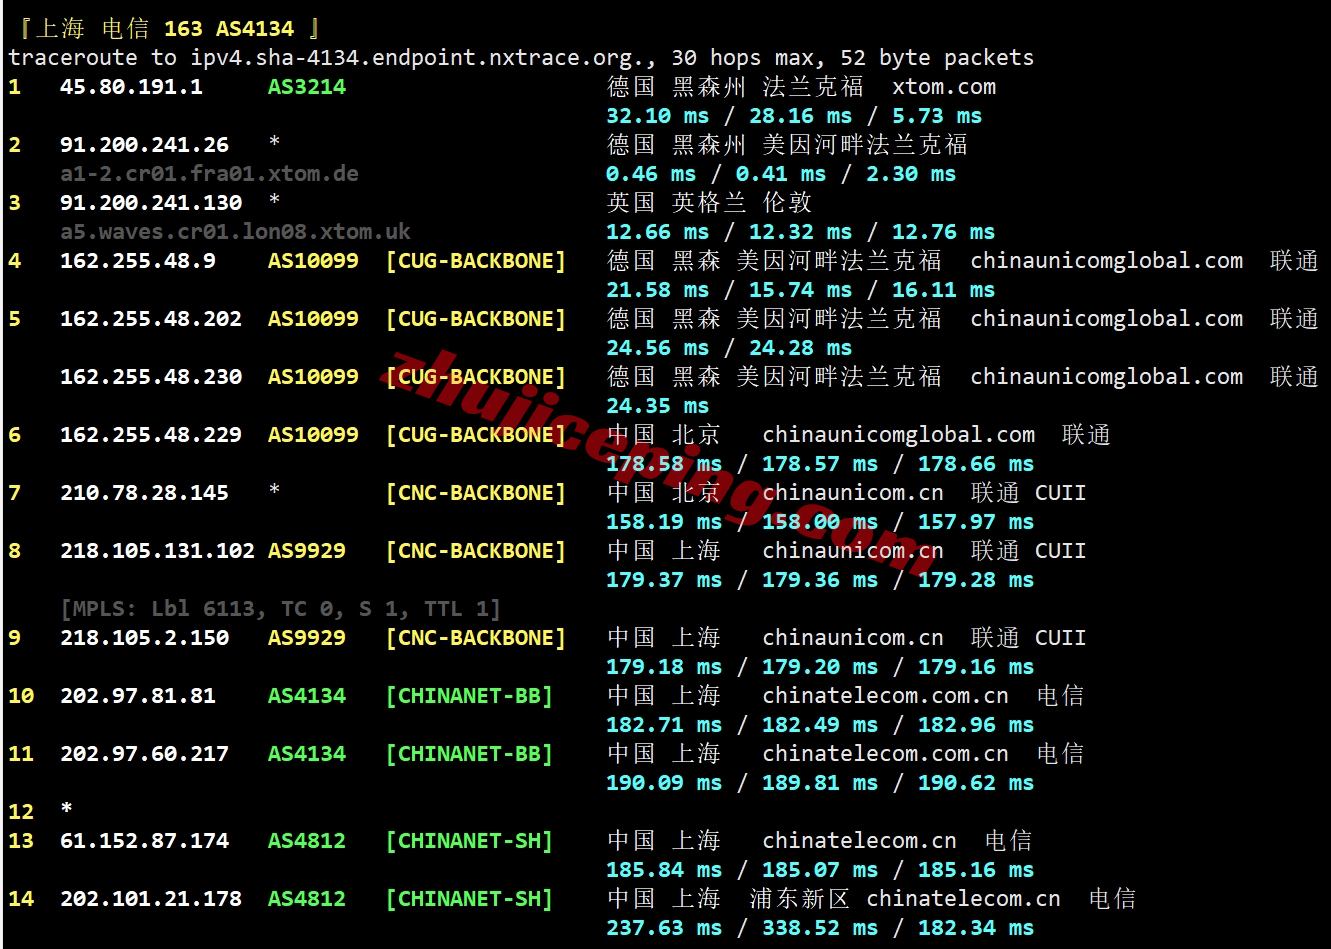
Task: Select IP 202.97.81.81 at hop 10
Action: click(138, 696)
